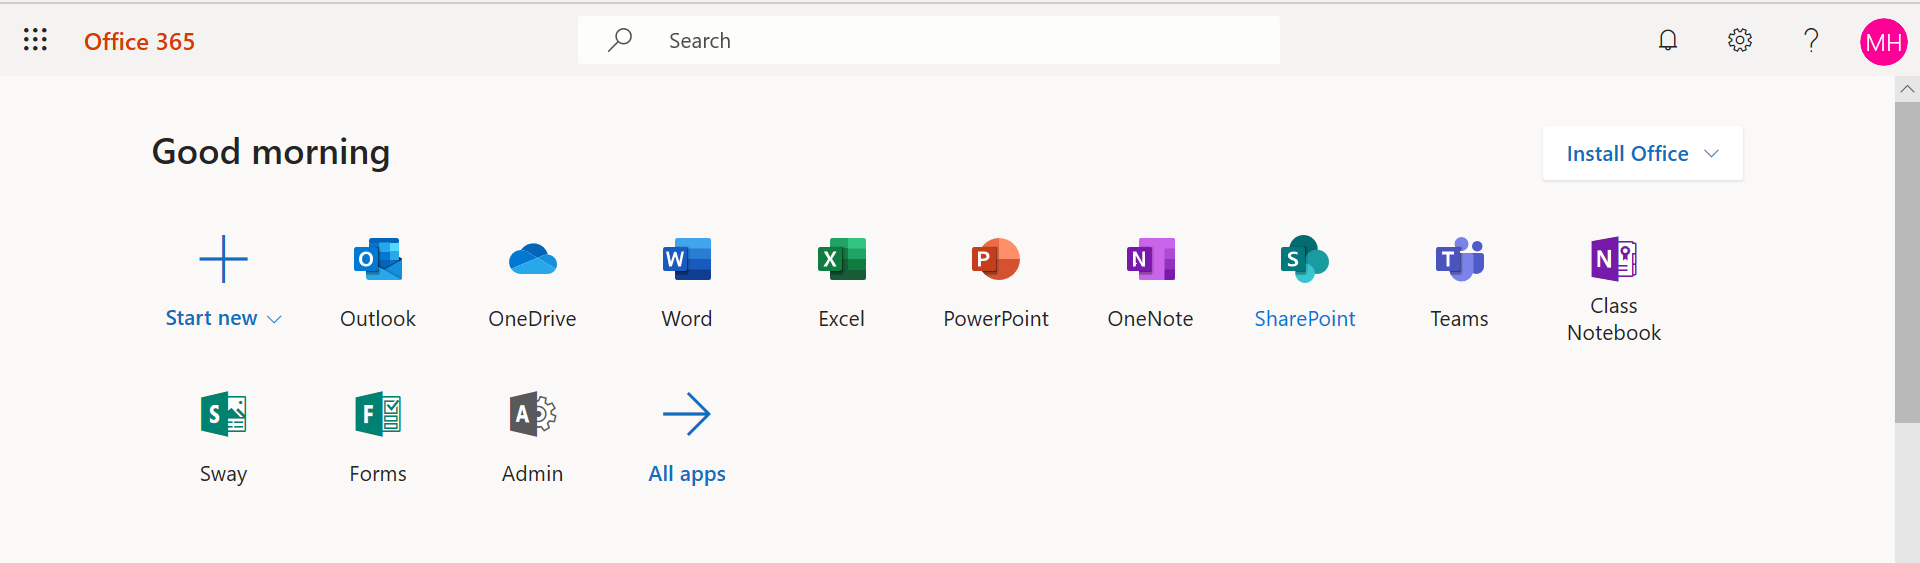Open the settings gear
Image resolution: width=1920 pixels, height=563 pixels.
tap(1740, 40)
